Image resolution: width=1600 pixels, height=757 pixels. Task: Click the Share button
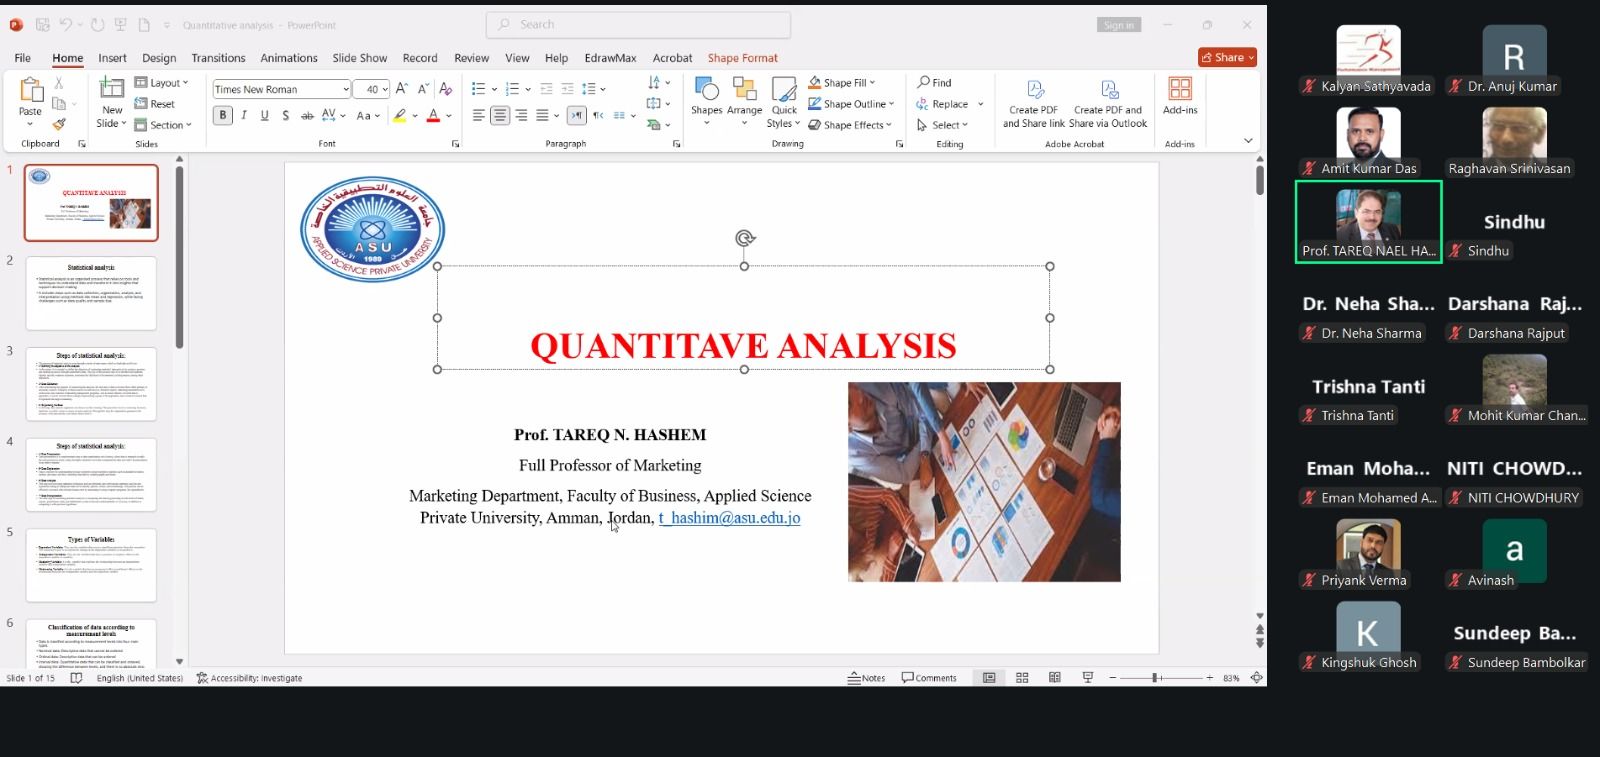click(x=1228, y=57)
